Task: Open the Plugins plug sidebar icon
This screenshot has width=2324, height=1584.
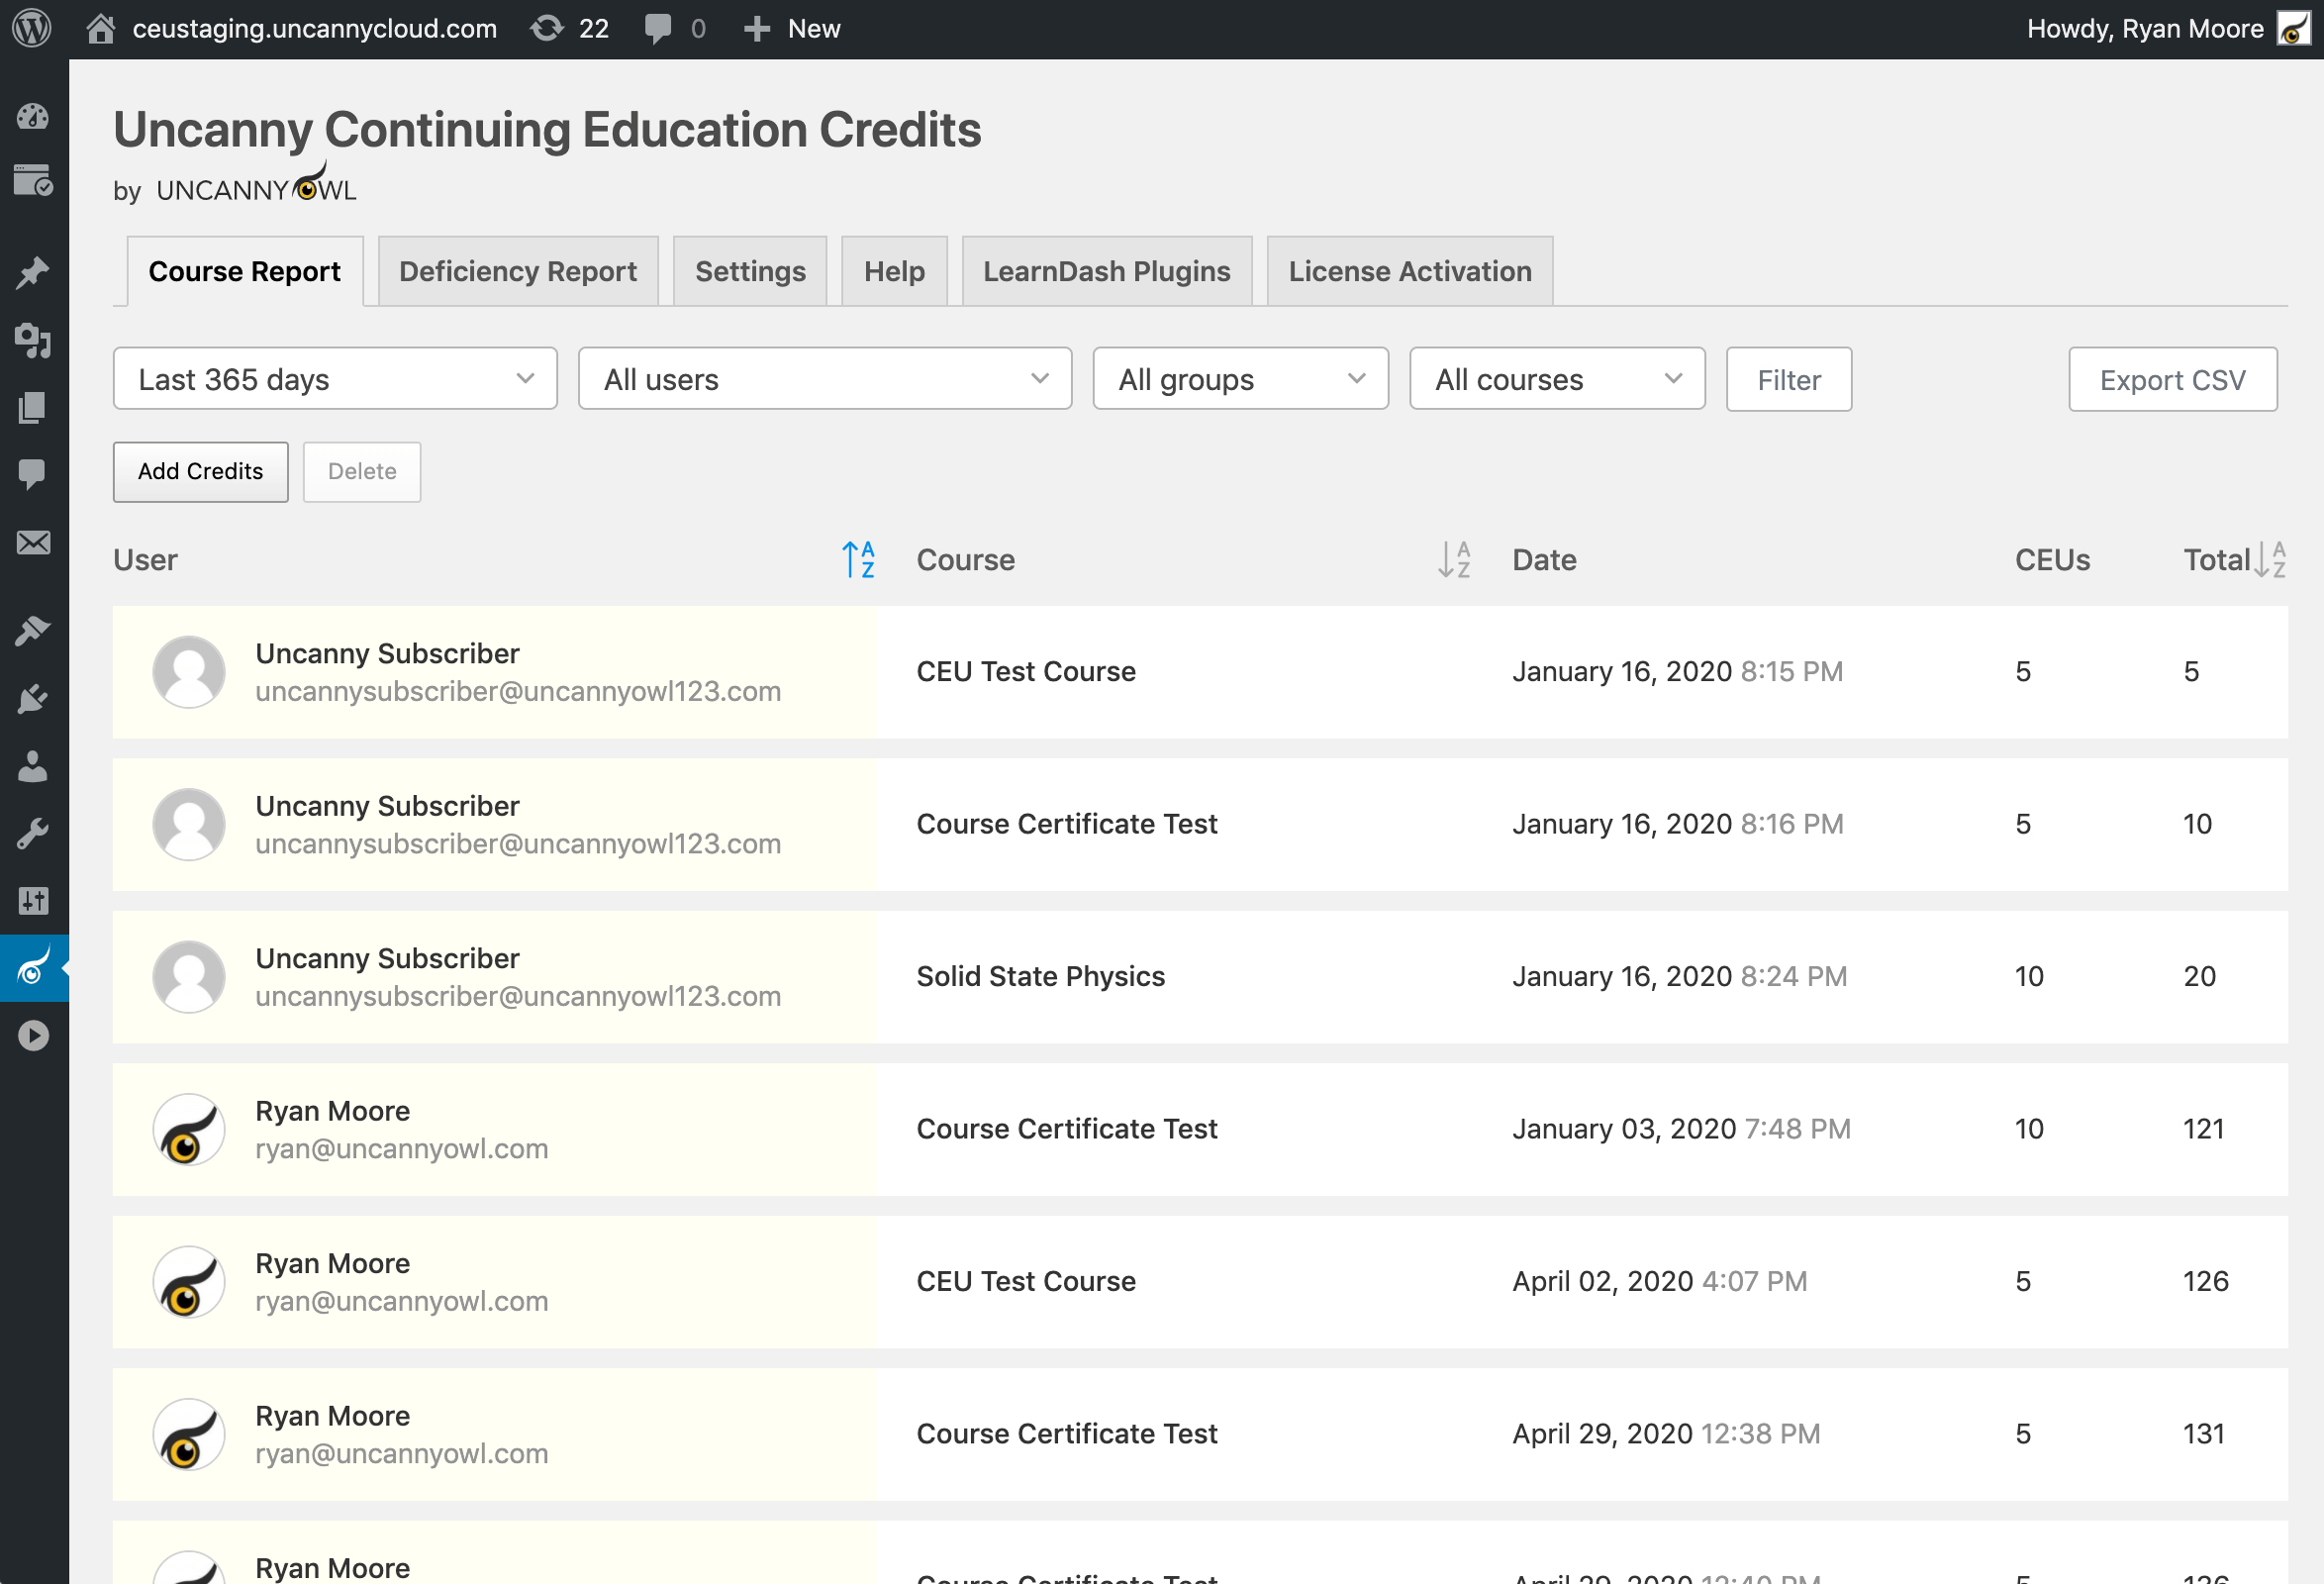Action: tap(33, 698)
